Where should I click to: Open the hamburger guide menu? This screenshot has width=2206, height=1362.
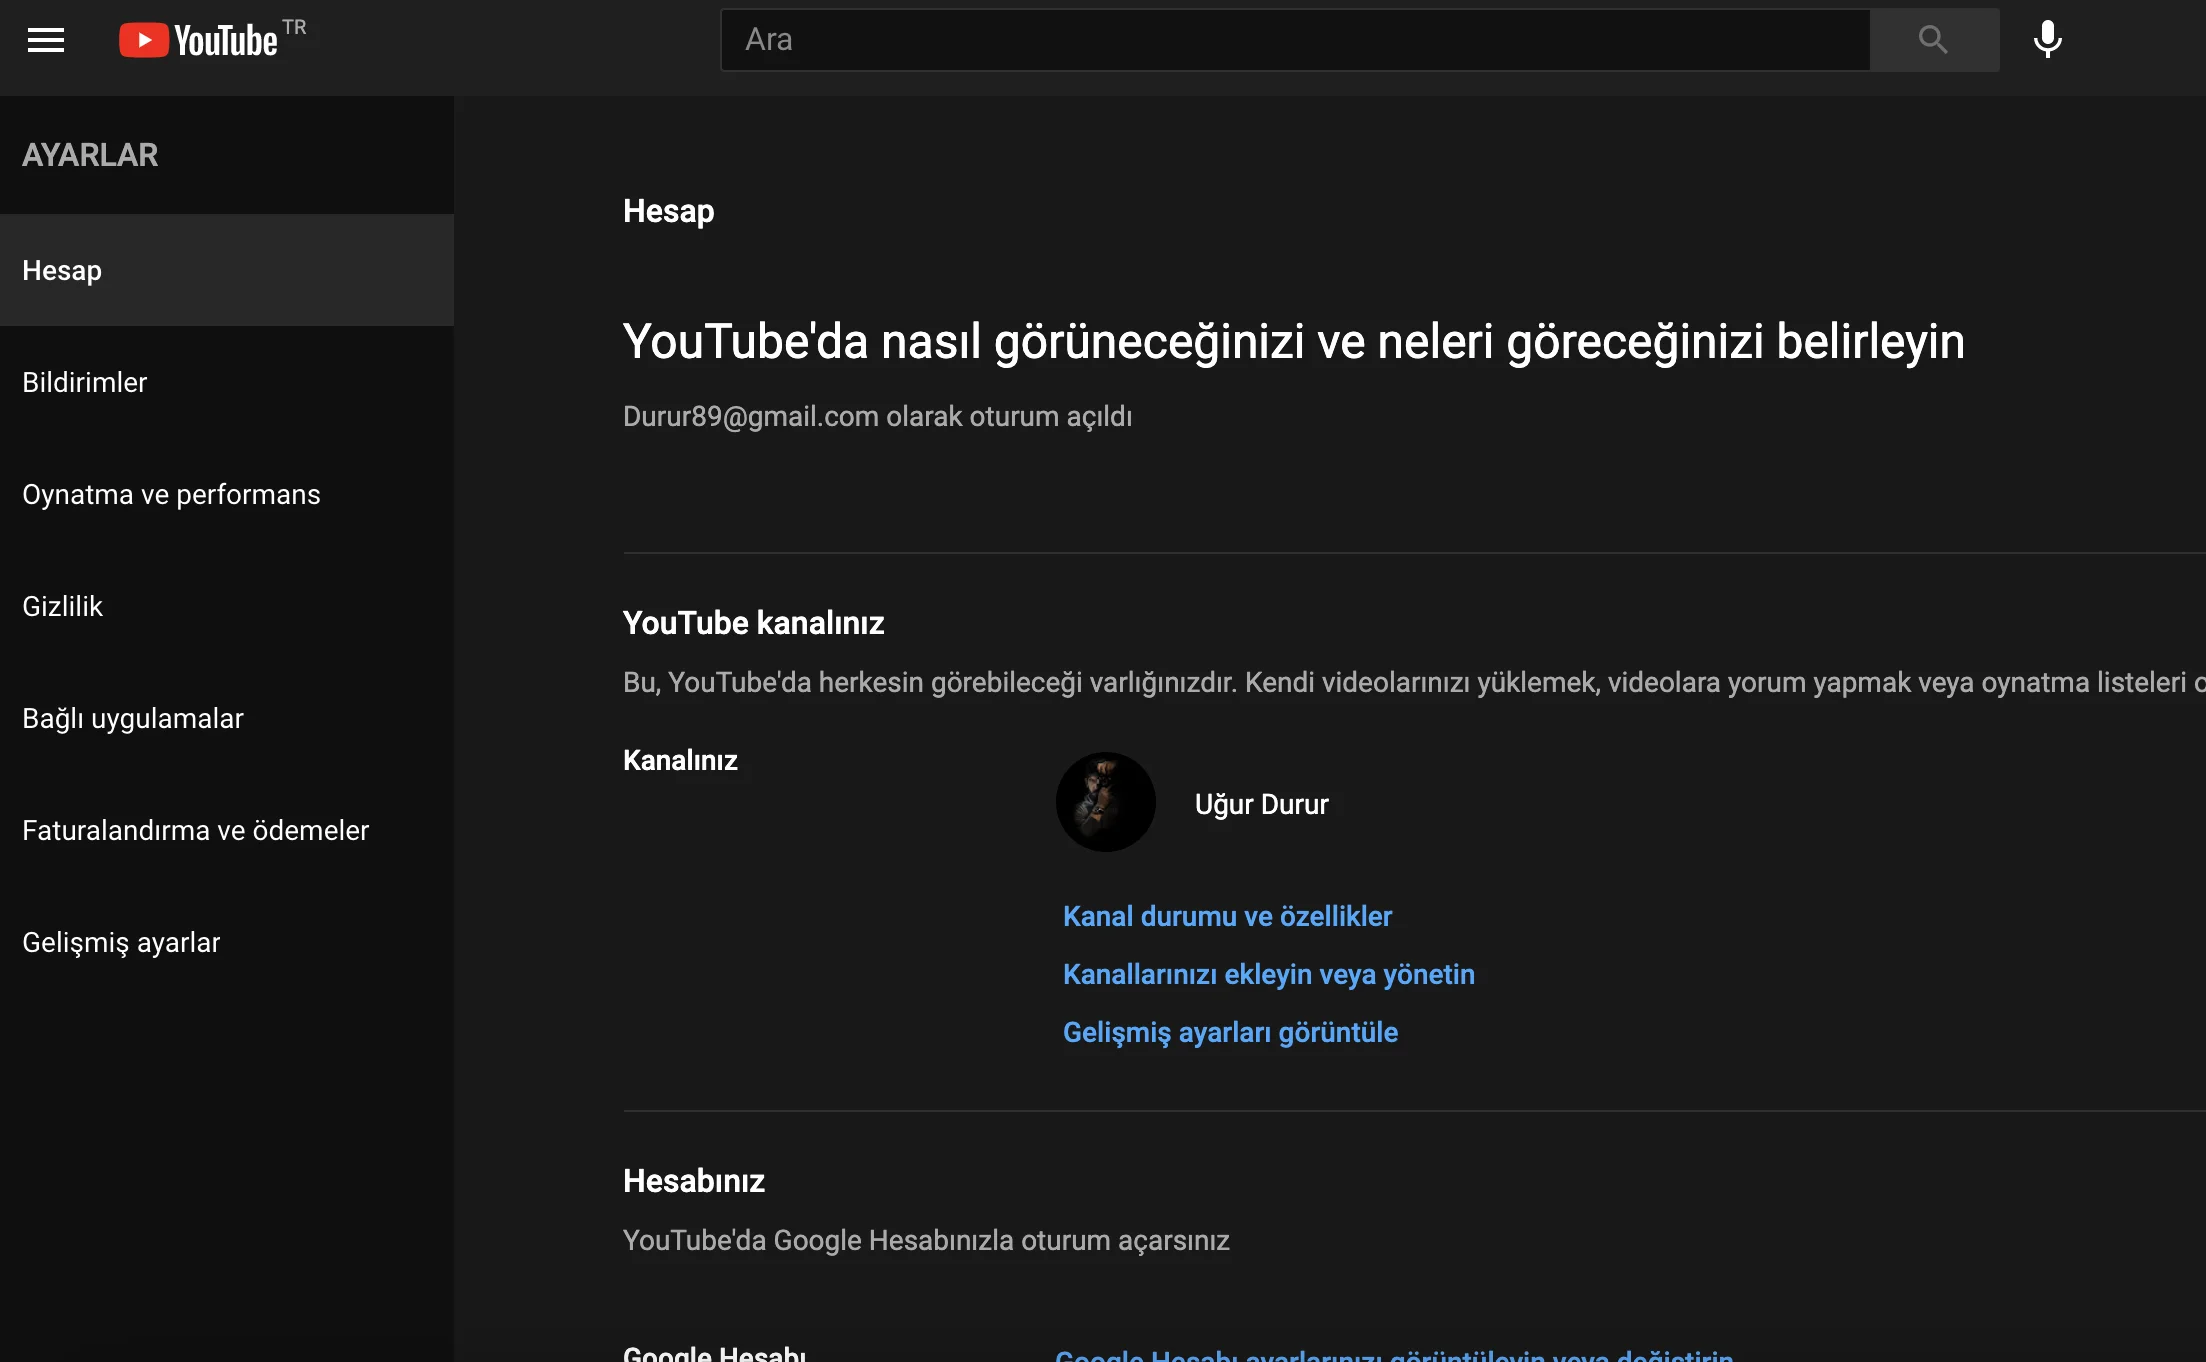click(x=46, y=40)
